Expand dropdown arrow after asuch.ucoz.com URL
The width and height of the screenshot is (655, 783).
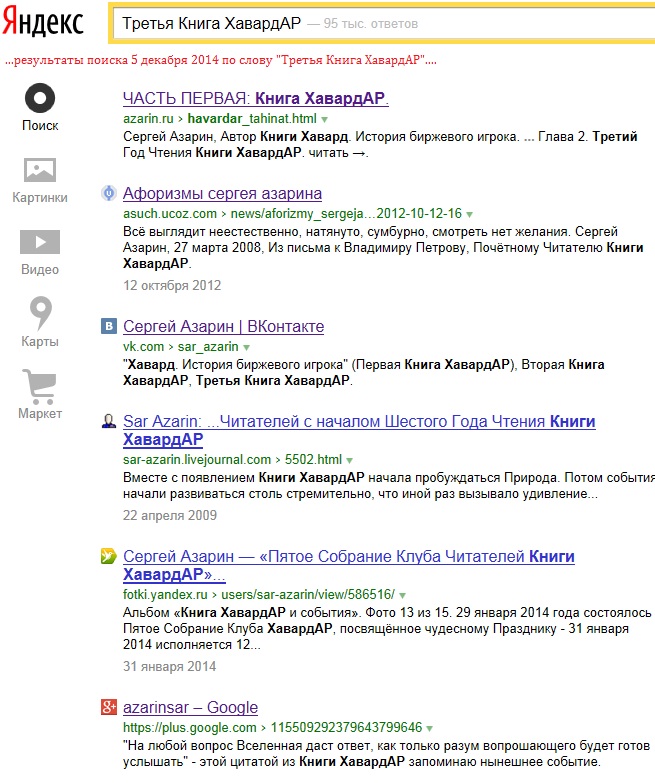pyautogui.click(x=469, y=214)
